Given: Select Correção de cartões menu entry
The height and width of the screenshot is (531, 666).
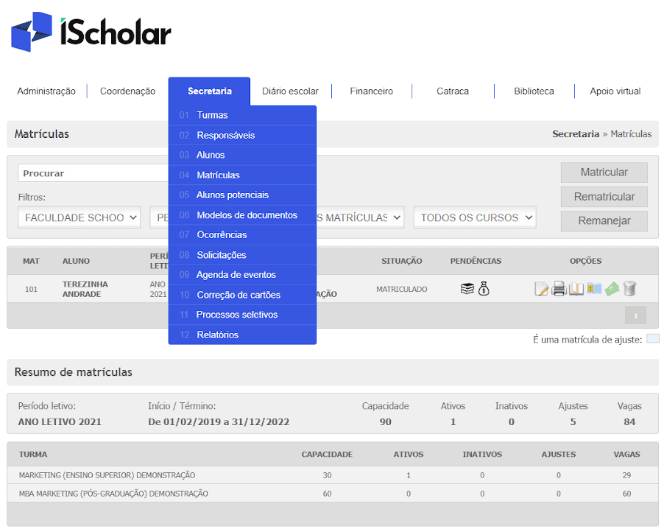Looking at the screenshot, I should [x=243, y=295].
